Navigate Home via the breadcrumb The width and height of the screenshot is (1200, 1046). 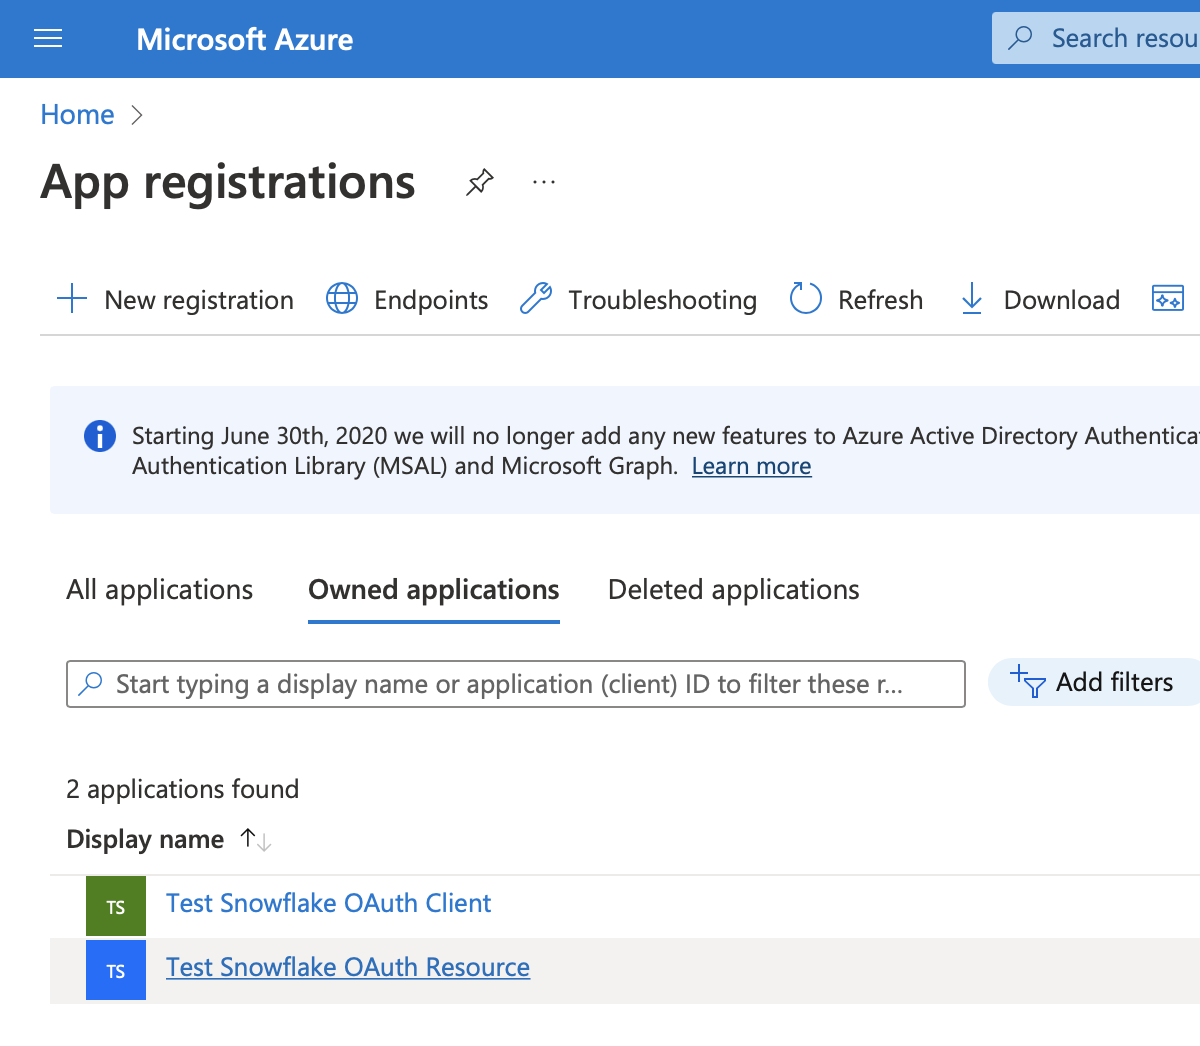click(77, 114)
